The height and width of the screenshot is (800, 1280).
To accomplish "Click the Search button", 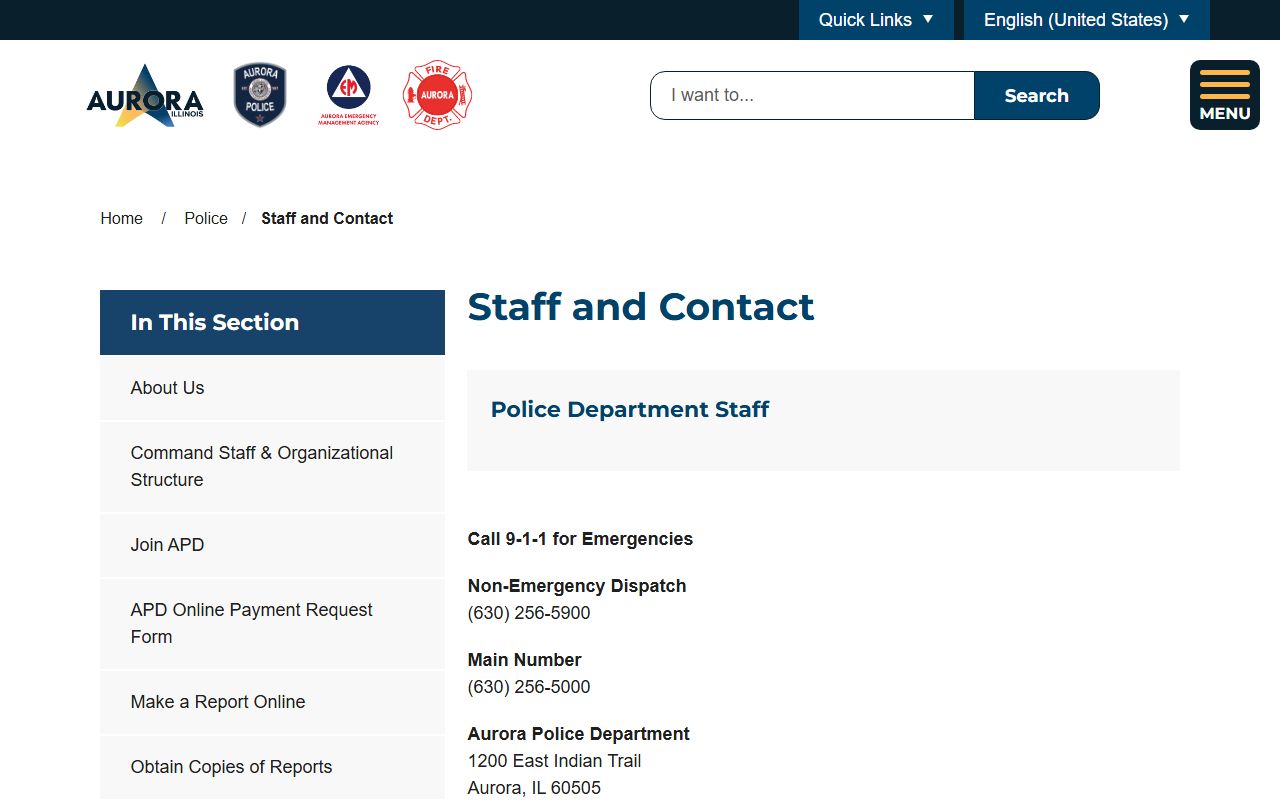I will point(1037,95).
